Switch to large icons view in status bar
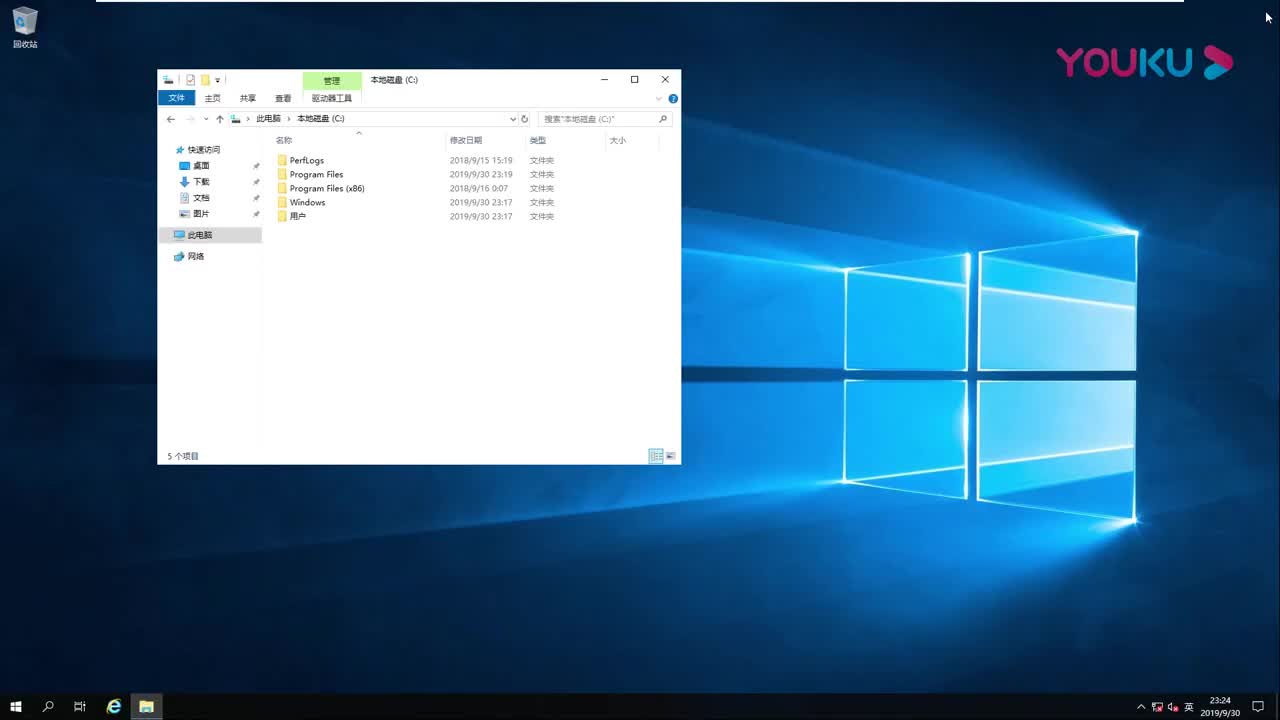Viewport: 1280px width, 720px height. 669,456
